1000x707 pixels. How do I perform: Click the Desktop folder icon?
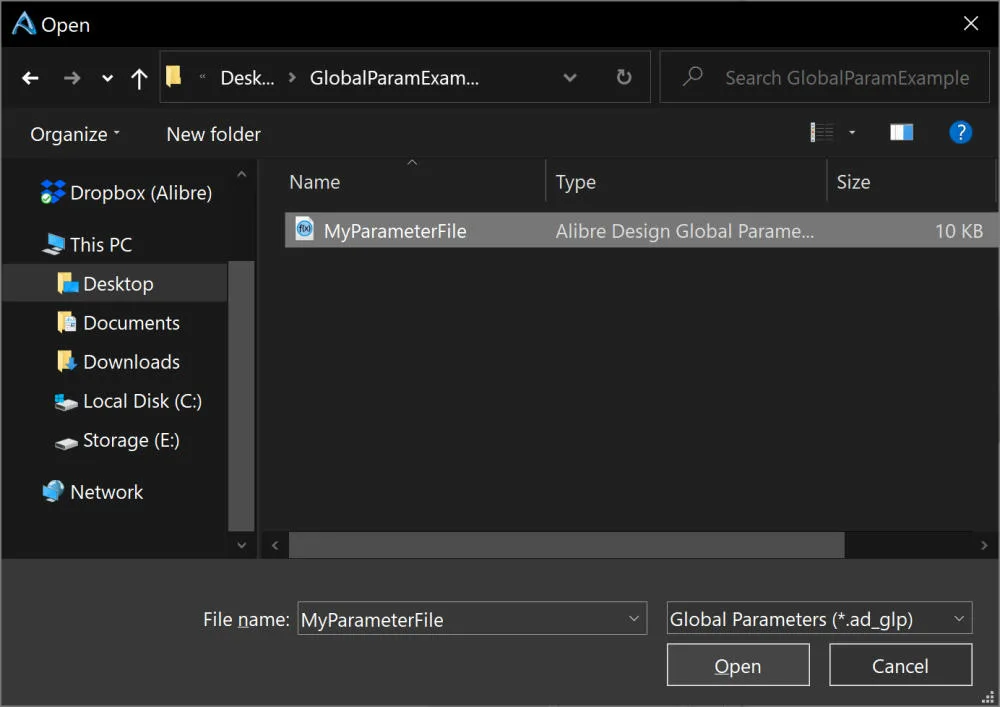68,282
